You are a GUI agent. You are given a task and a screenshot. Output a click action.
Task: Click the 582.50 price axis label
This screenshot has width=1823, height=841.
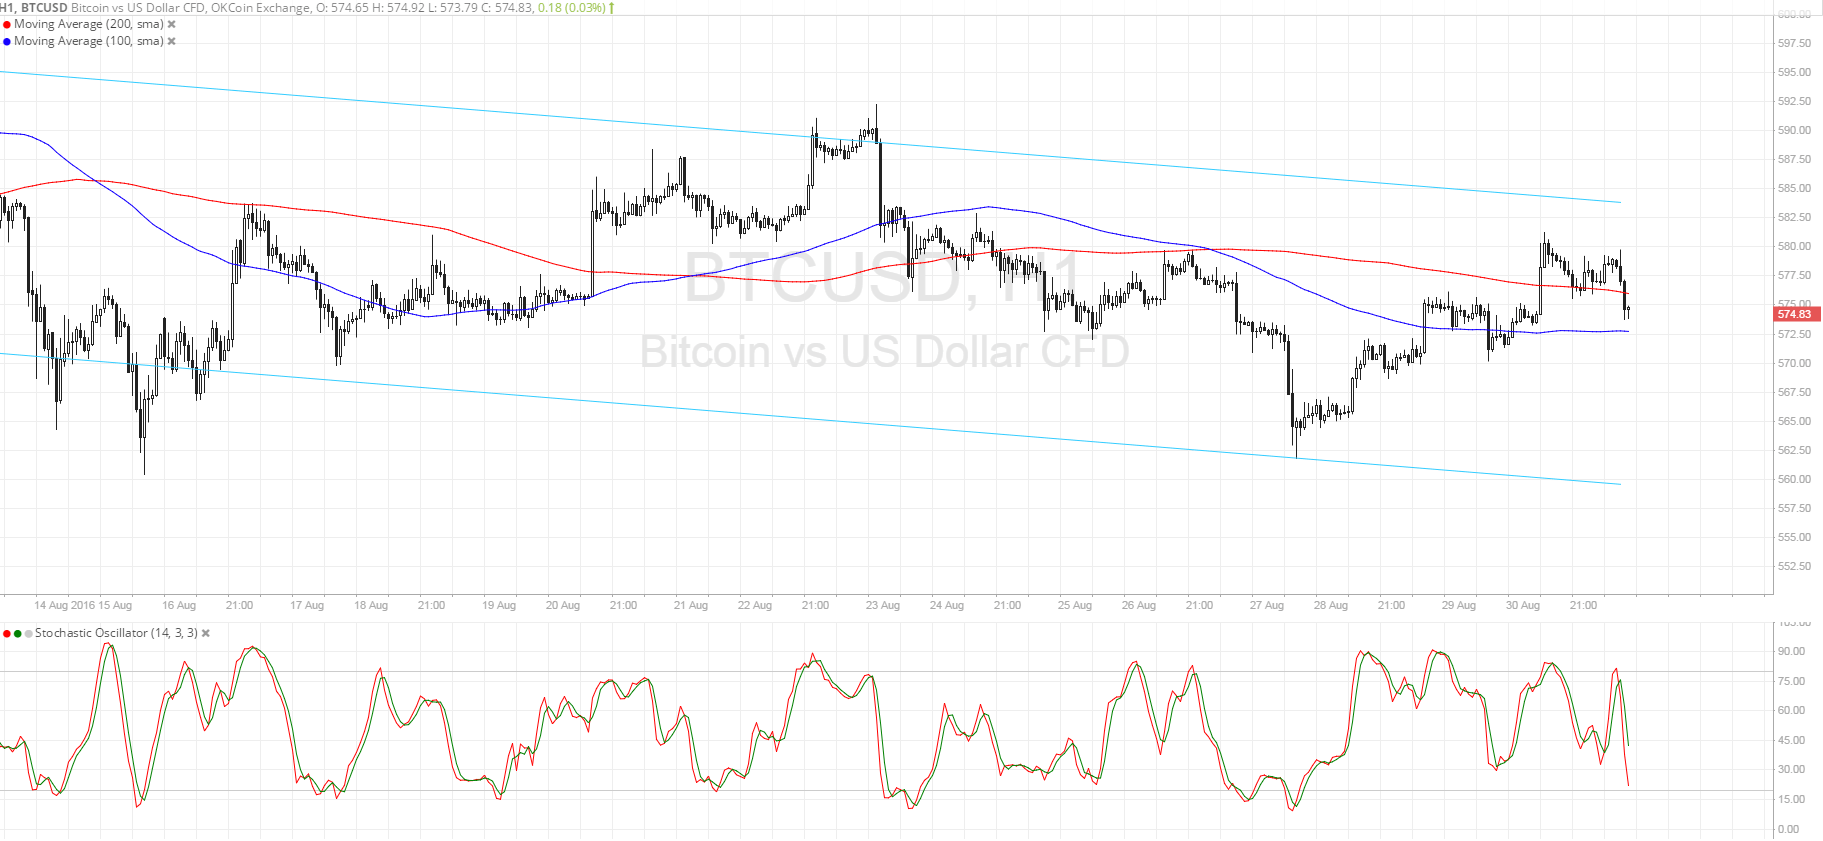(1794, 217)
